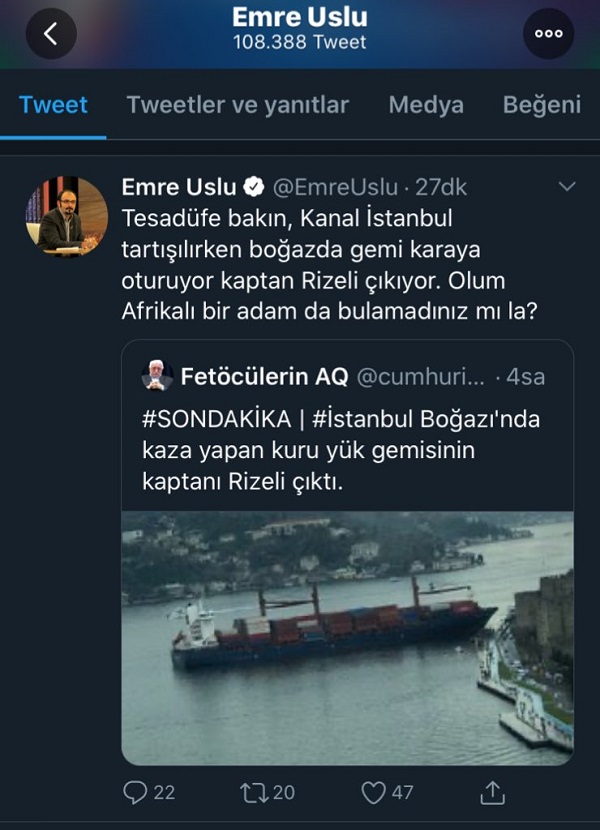The width and height of the screenshot is (600, 830).
Task: Switch to Tweetler ve yanıtlar tab
Action: coord(238,105)
